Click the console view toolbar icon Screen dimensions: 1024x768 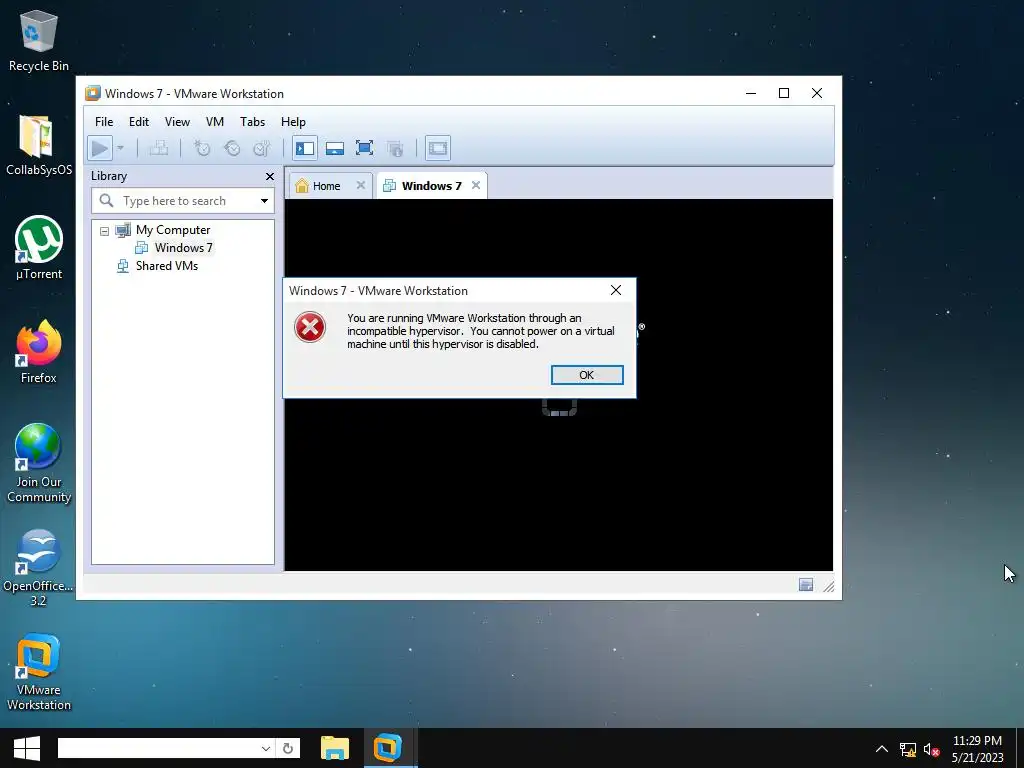pyautogui.click(x=438, y=148)
